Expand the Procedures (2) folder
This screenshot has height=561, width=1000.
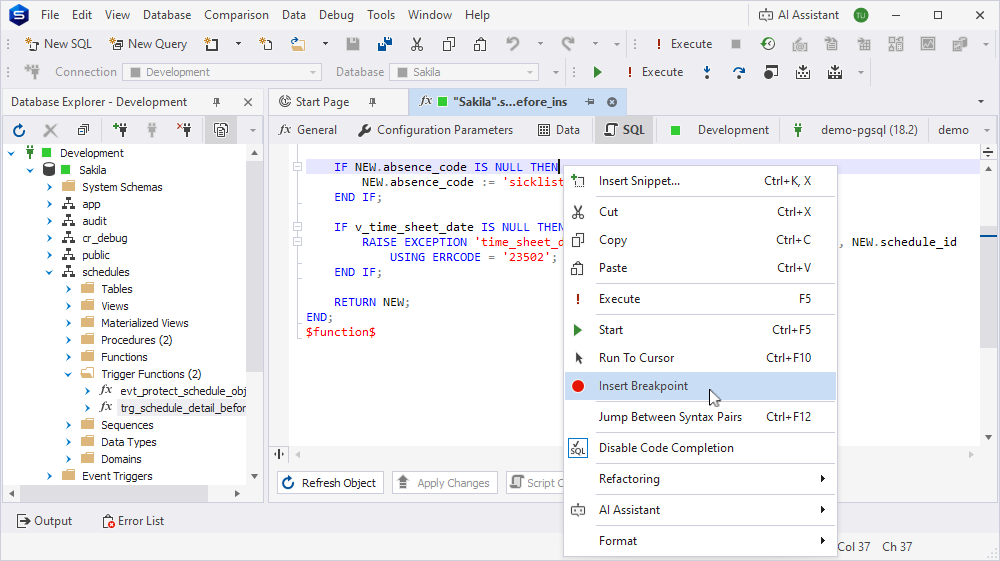(68, 340)
